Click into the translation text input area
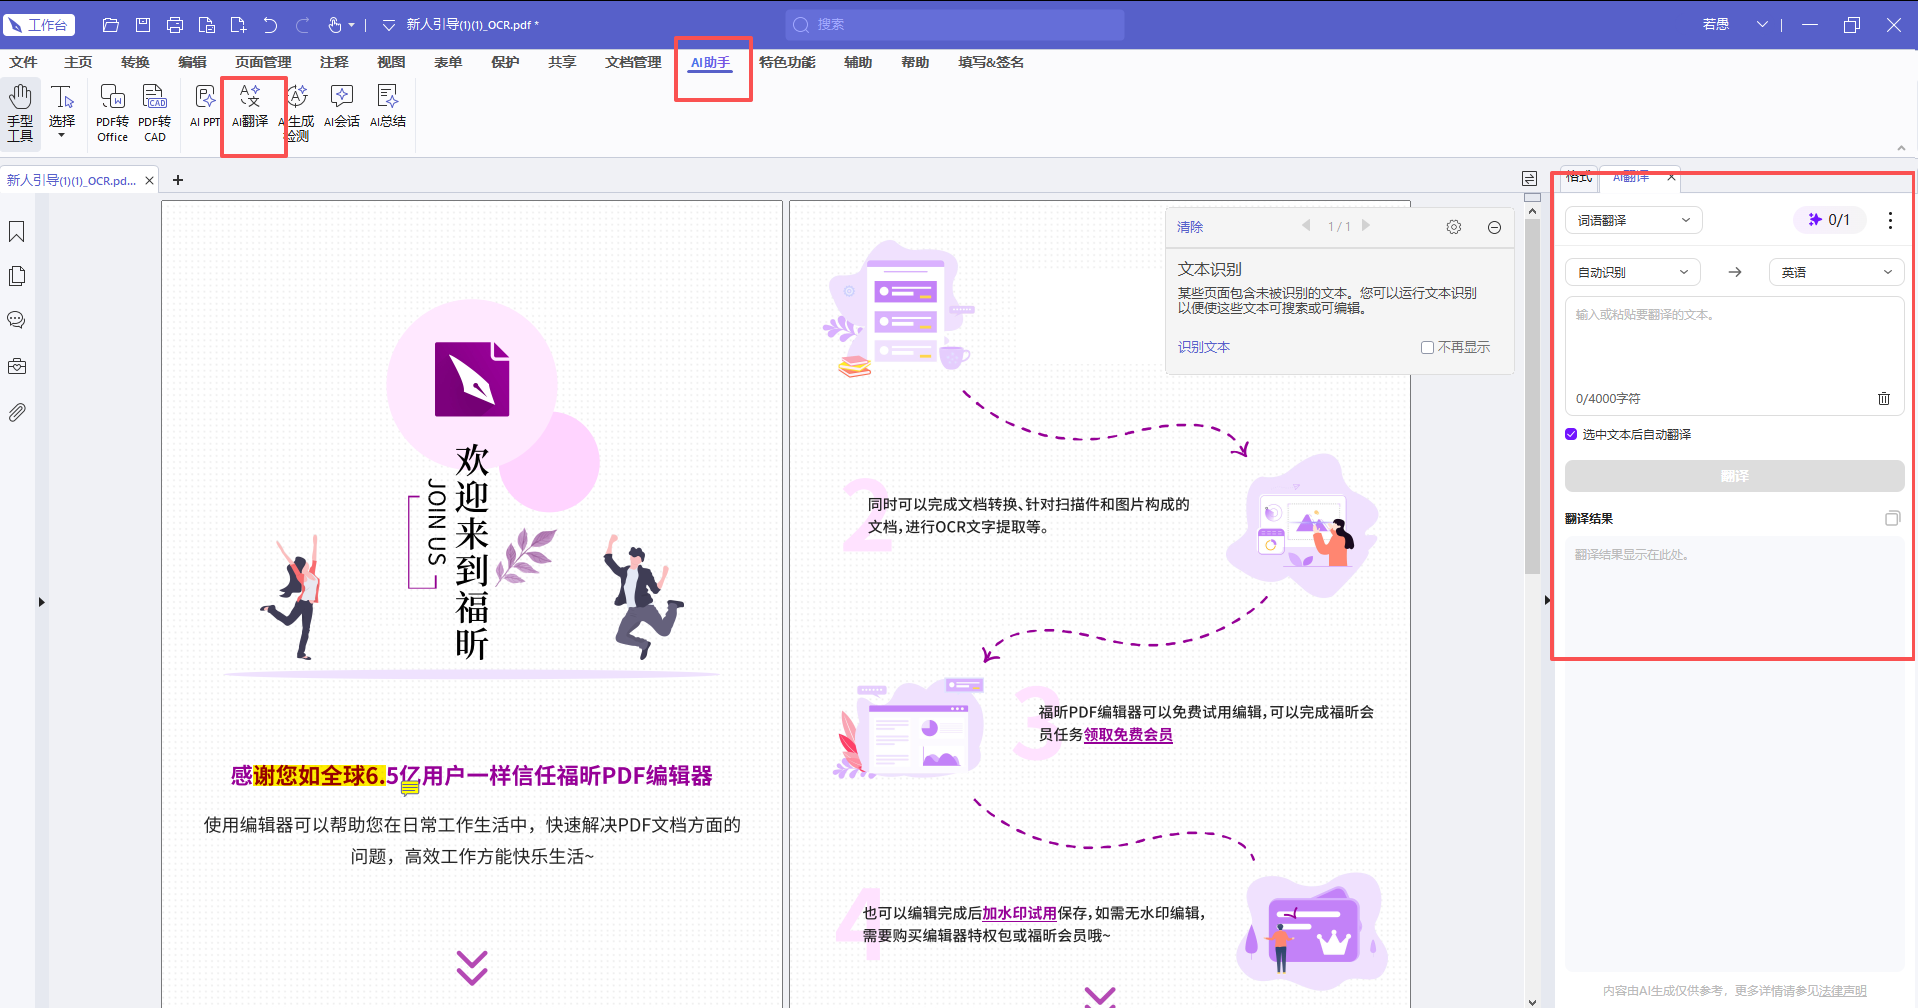Viewport: 1918px width, 1008px height. coord(1734,345)
